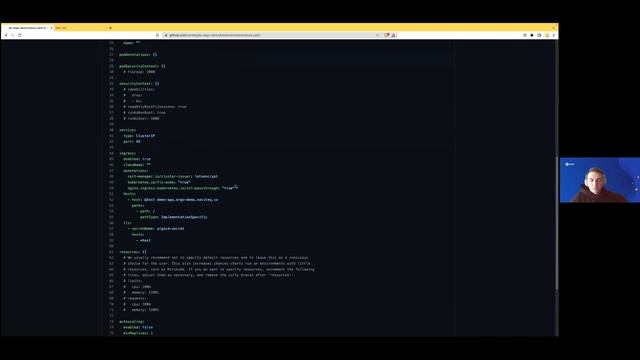Click the "# readOnlyRootFilesystem: true" comment
The width and height of the screenshot is (640, 360).
click(155, 107)
